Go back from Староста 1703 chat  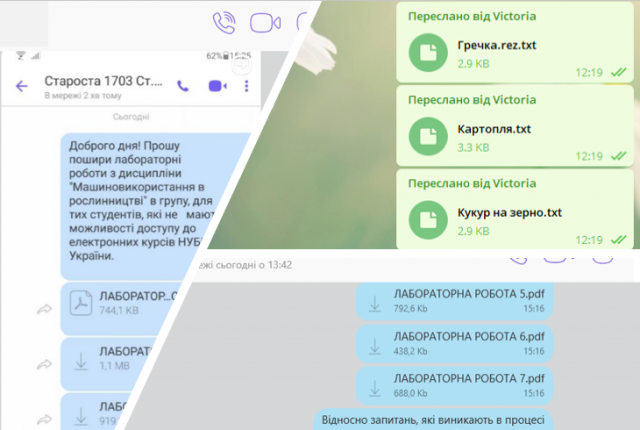pyautogui.click(x=22, y=86)
